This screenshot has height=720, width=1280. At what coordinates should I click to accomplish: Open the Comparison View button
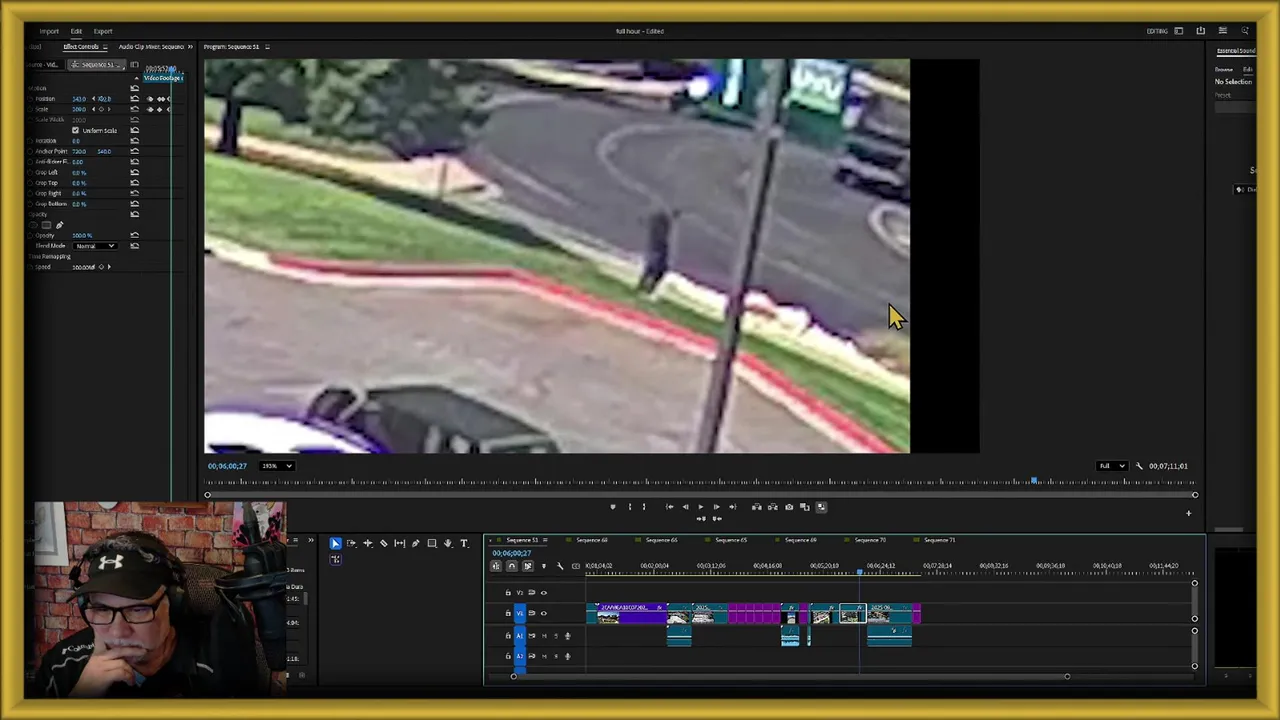tap(805, 507)
